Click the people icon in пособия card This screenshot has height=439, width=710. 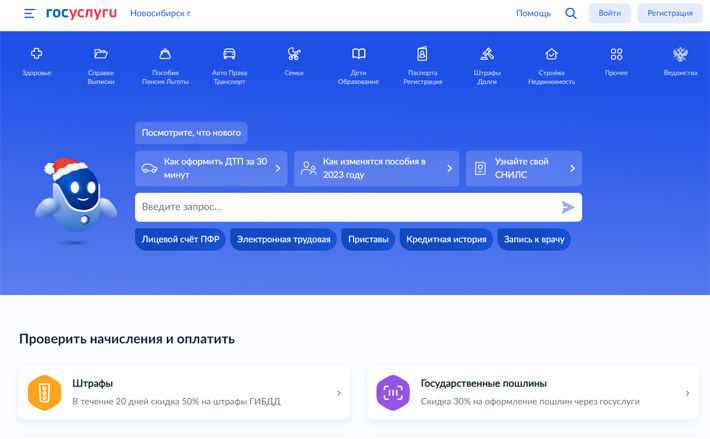click(x=308, y=168)
